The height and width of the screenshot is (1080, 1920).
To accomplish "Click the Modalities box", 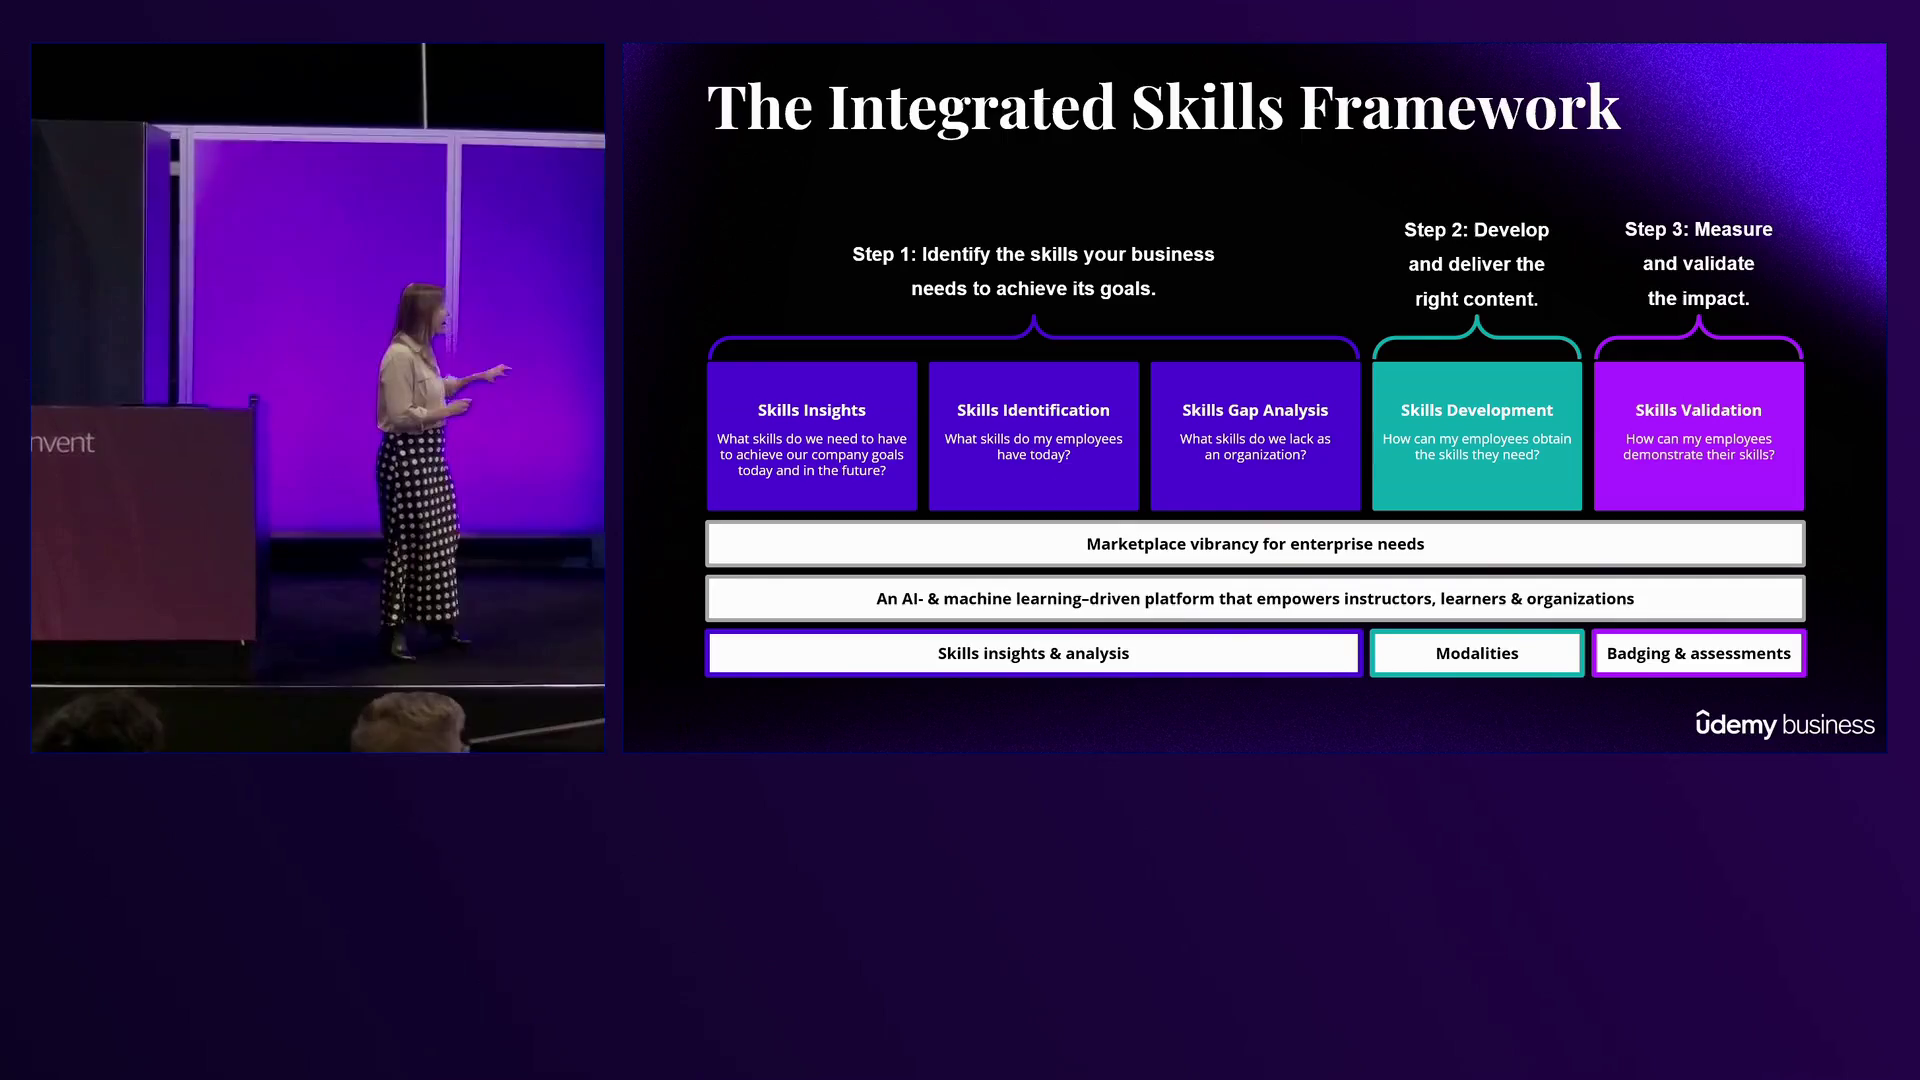I will tap(1476, 653).
